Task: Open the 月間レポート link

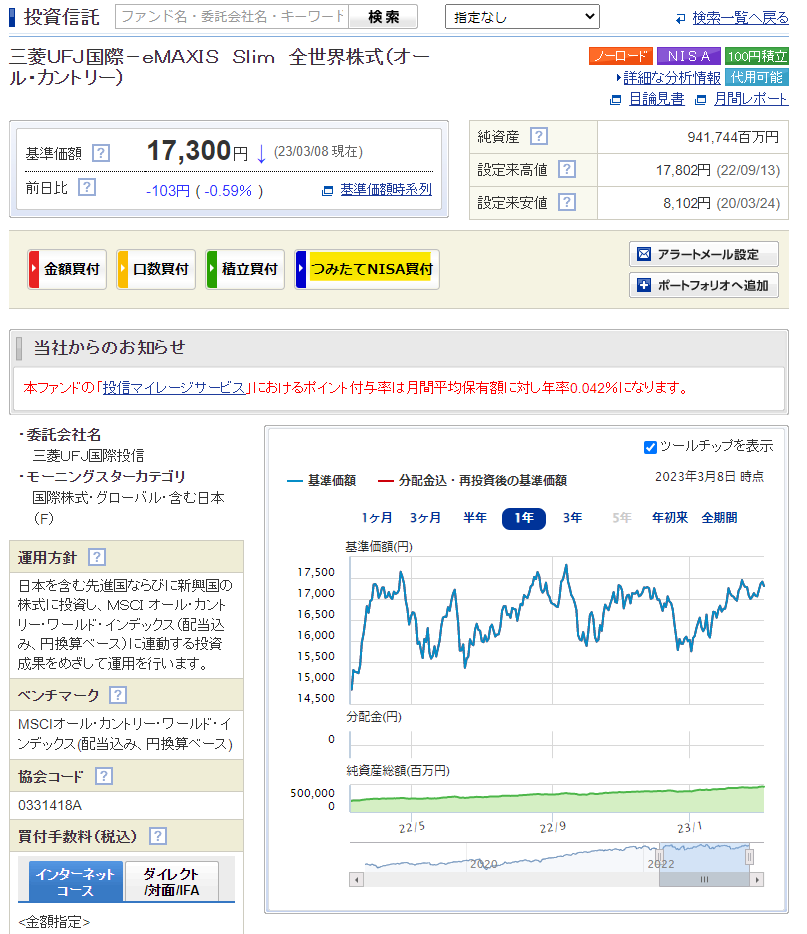Action: coord(751,99)
